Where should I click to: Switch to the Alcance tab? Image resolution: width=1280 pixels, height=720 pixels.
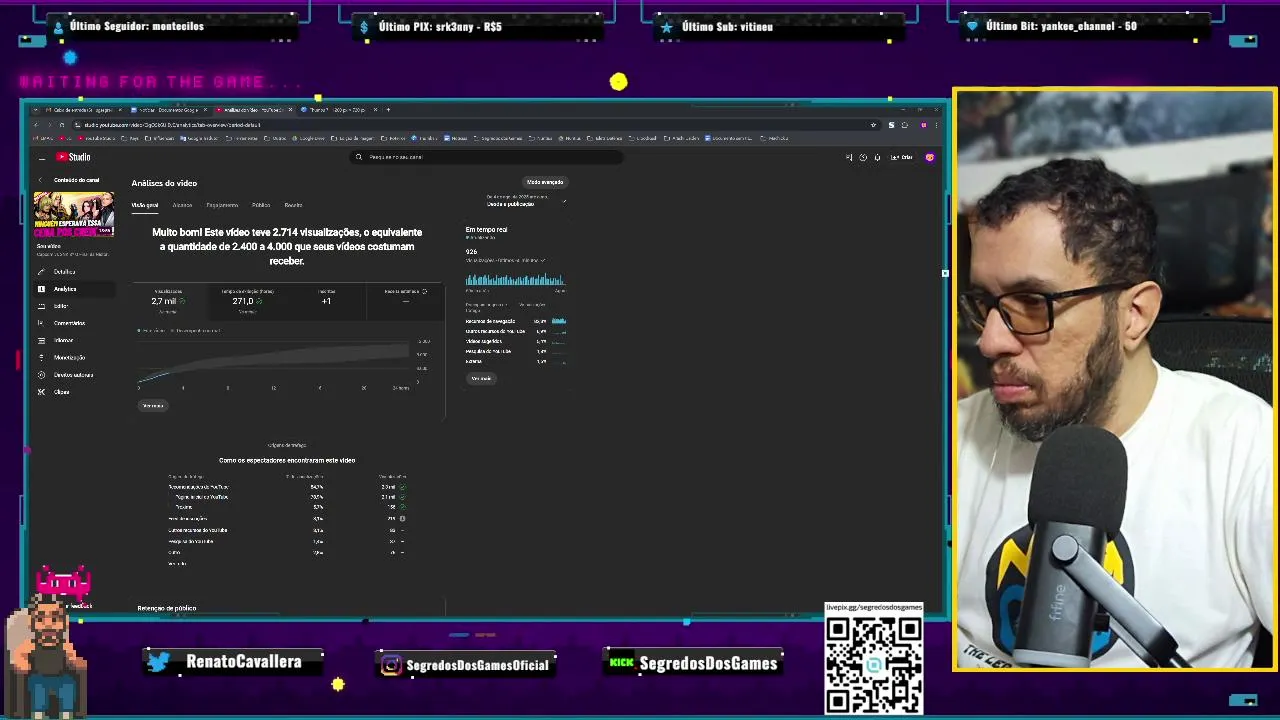coord(182,205)
